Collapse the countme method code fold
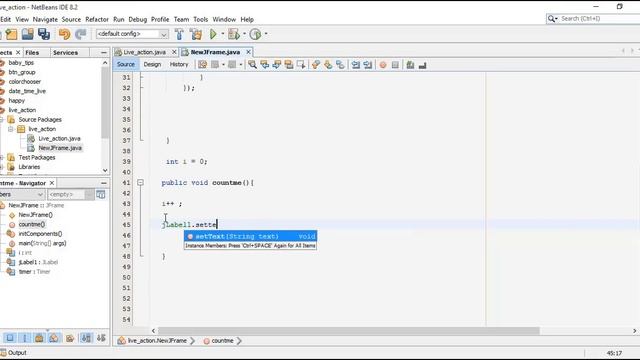The width and height of the screenshot is (640, 360). [140, 182]
